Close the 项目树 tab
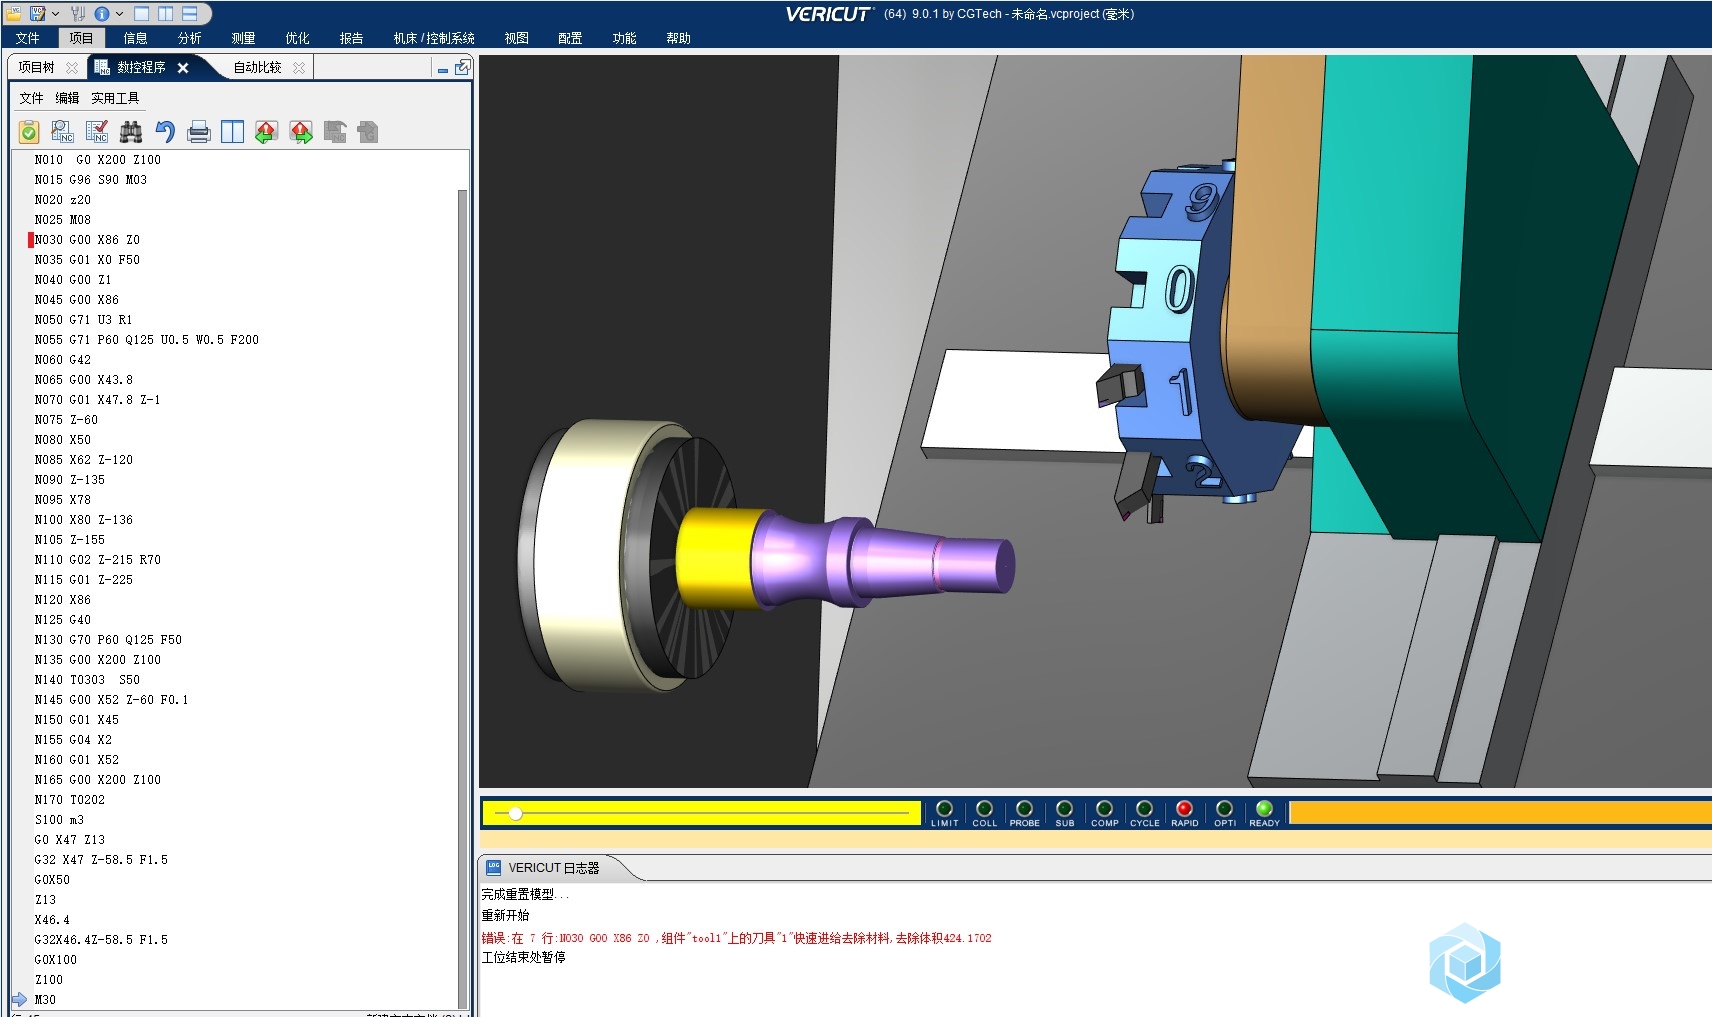1712x1017 pixels. pyautogui.click(x=72, y=68)
